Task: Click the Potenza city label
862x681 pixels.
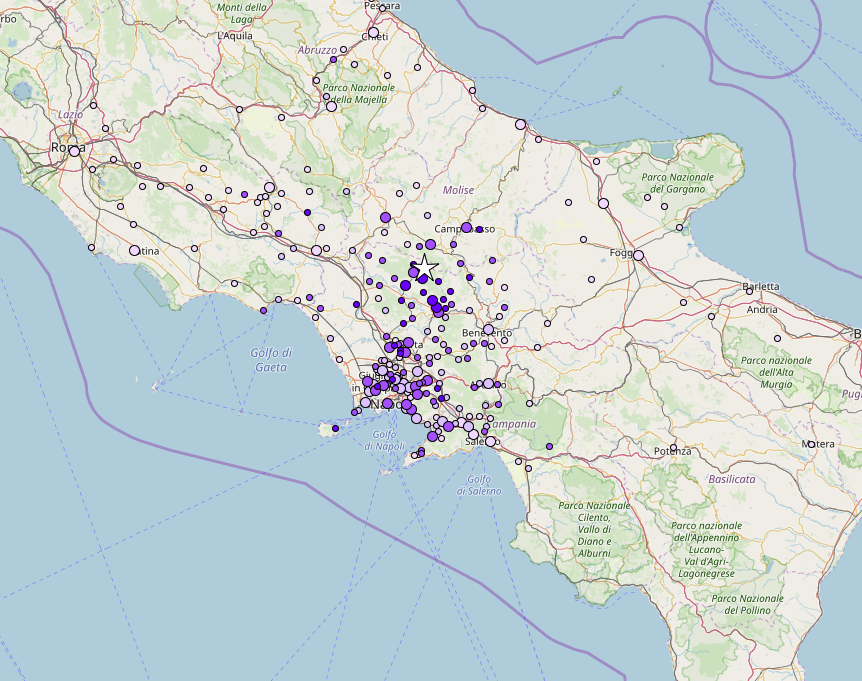Action: (673, 451)
